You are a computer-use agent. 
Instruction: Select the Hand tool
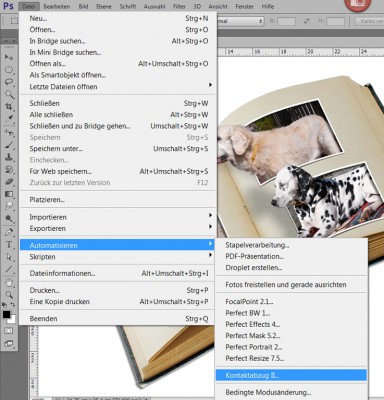(9, 283)
